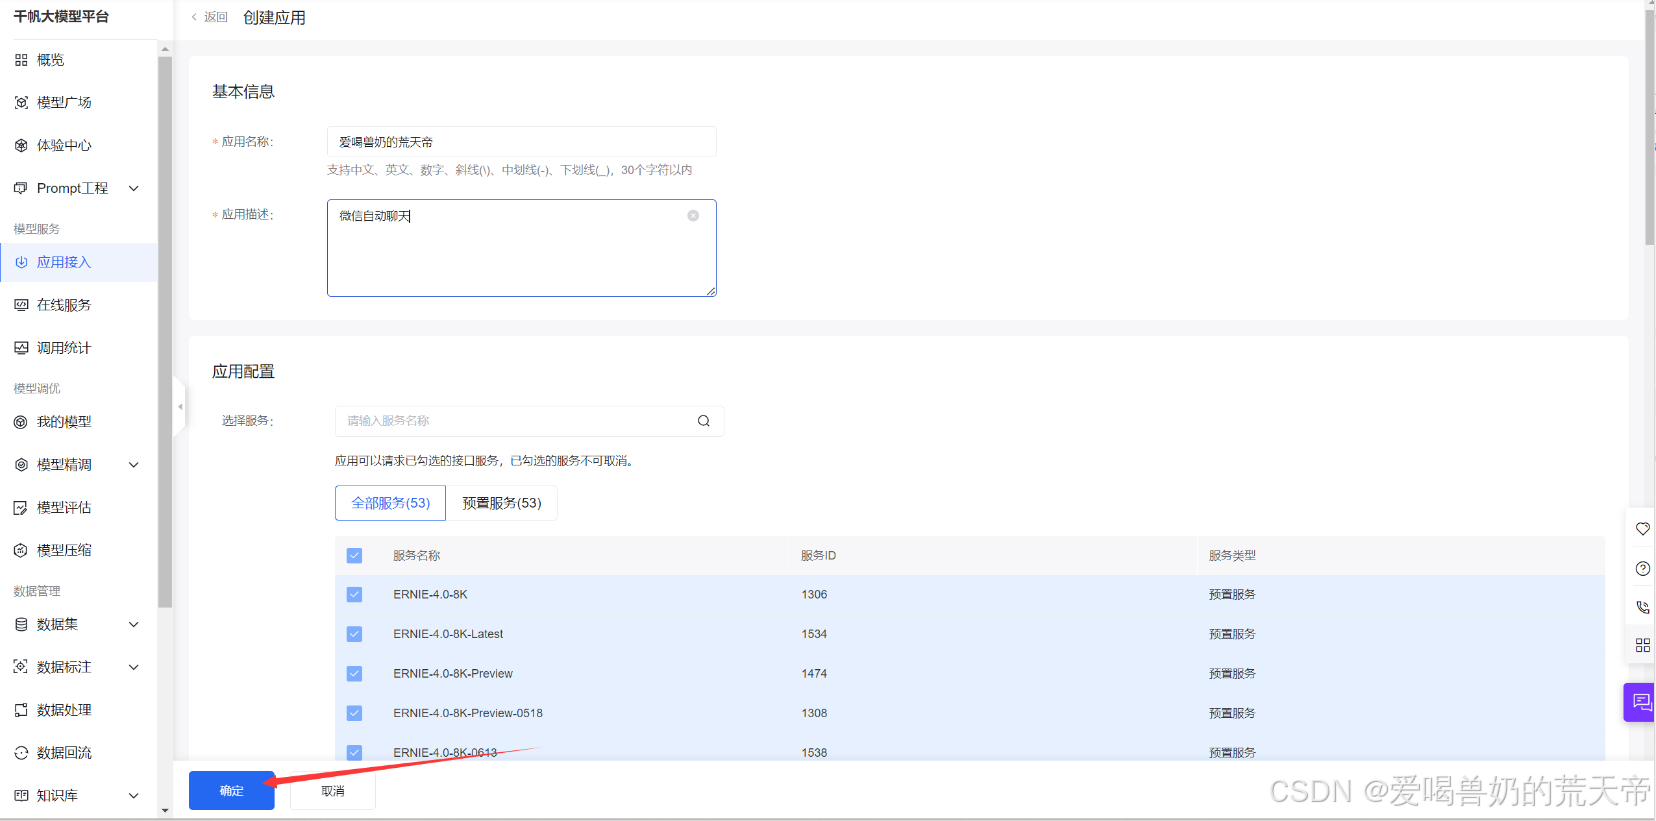The width and height of the screenshot is (1656, 821).
Task: Switch to the 全部服务(53) tab
Action: click(x=390, y=503)
